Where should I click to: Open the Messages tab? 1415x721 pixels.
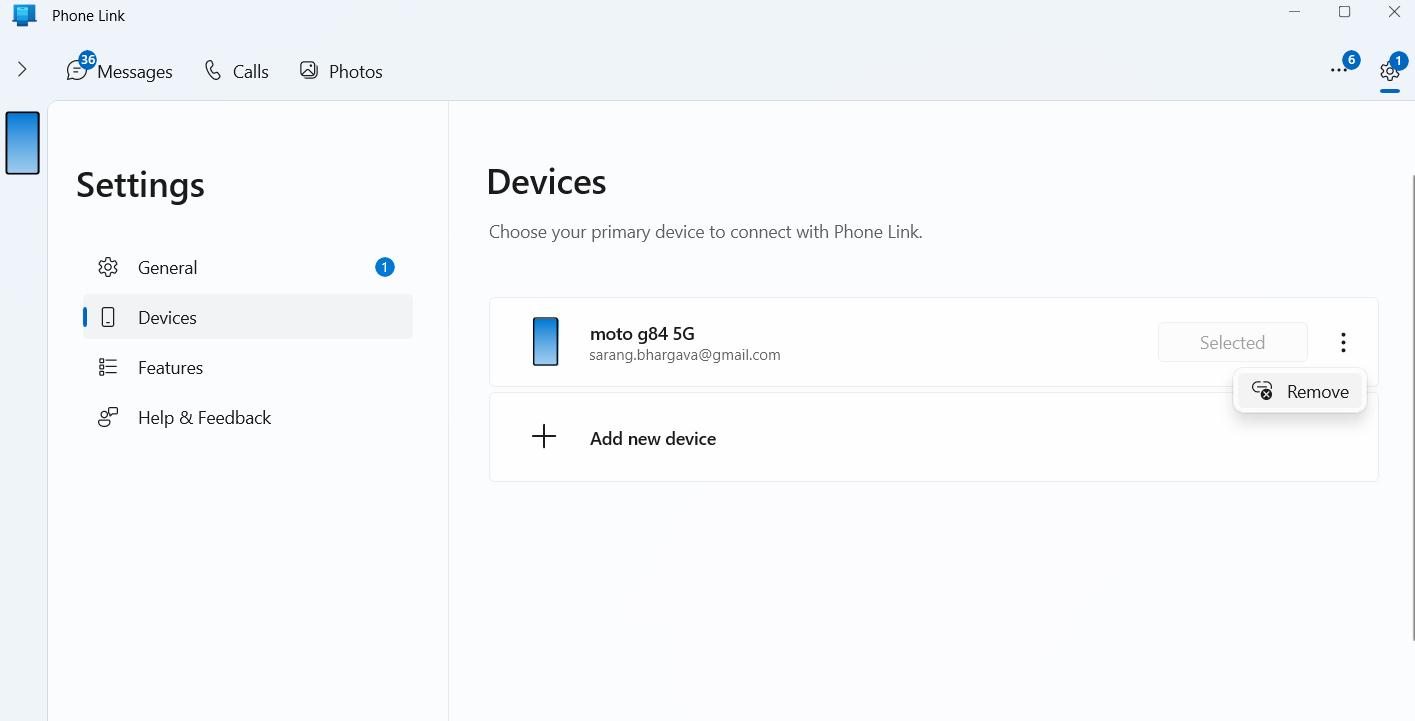pos(120,71)
